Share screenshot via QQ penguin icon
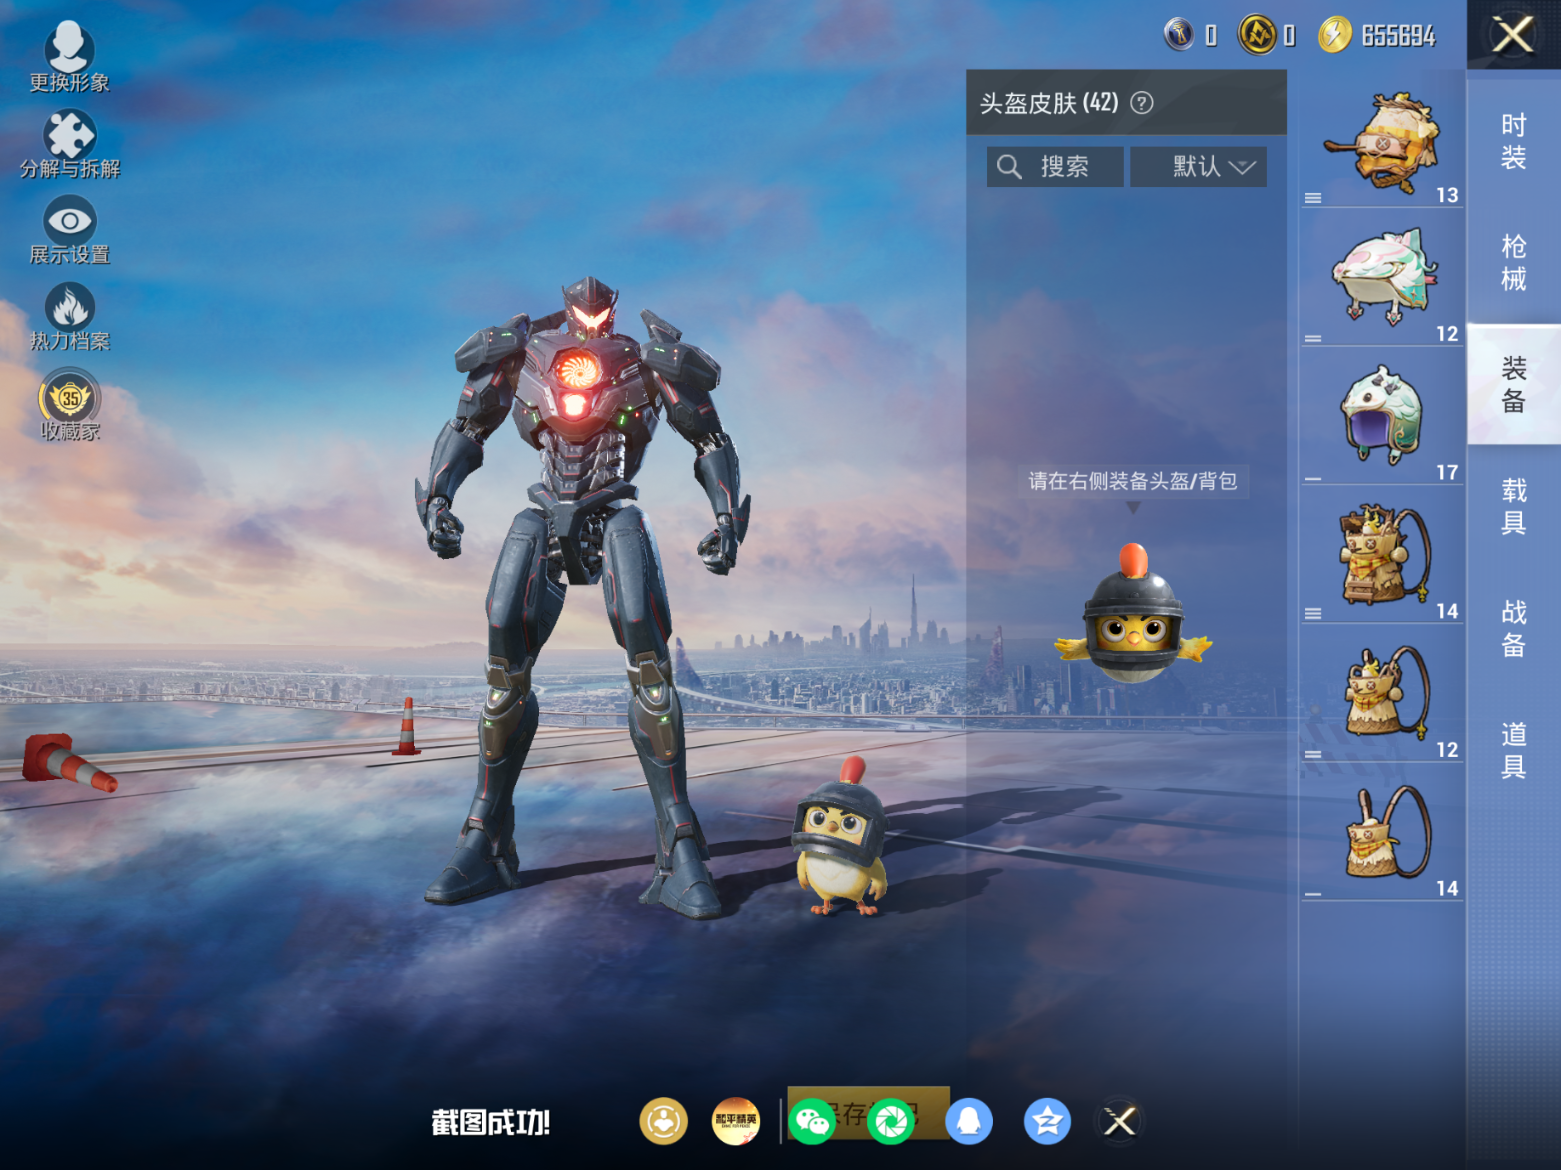The image size is (1561, 1170). [x=969, y=1121]
